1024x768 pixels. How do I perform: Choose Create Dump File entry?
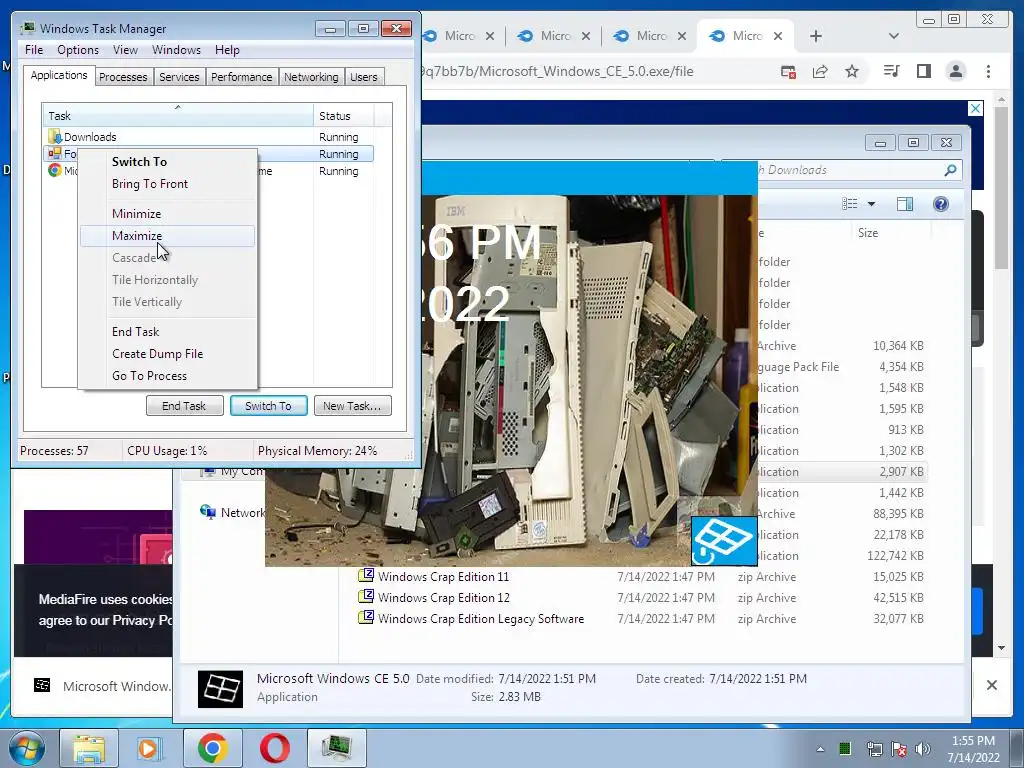(x=157, y=354)
